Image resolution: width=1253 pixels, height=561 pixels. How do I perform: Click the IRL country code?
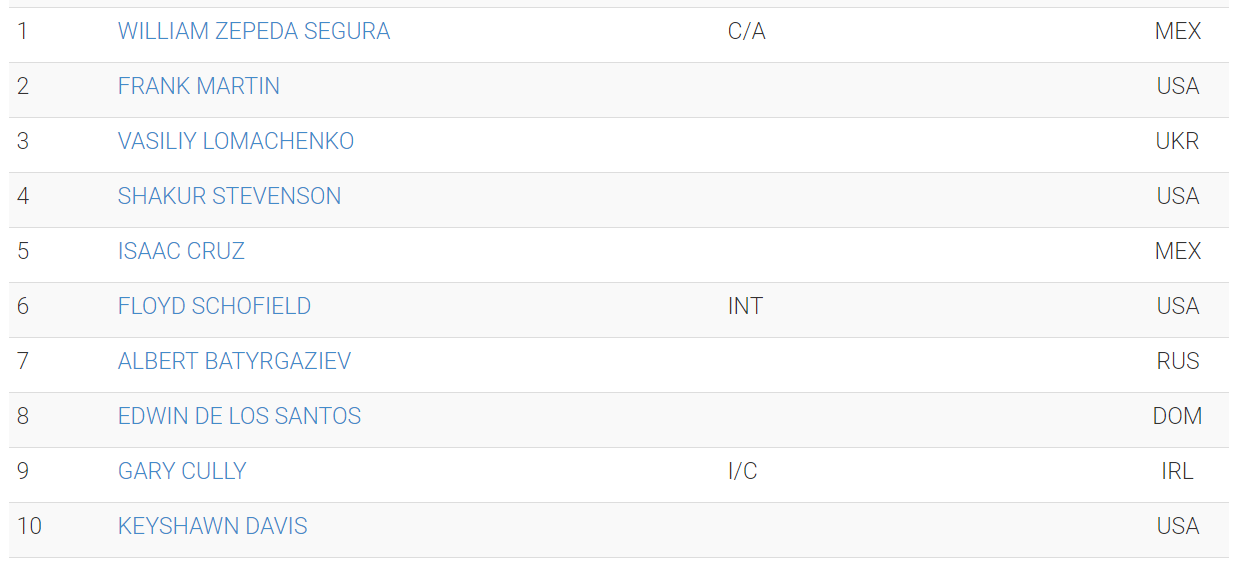coord(1178,471)
